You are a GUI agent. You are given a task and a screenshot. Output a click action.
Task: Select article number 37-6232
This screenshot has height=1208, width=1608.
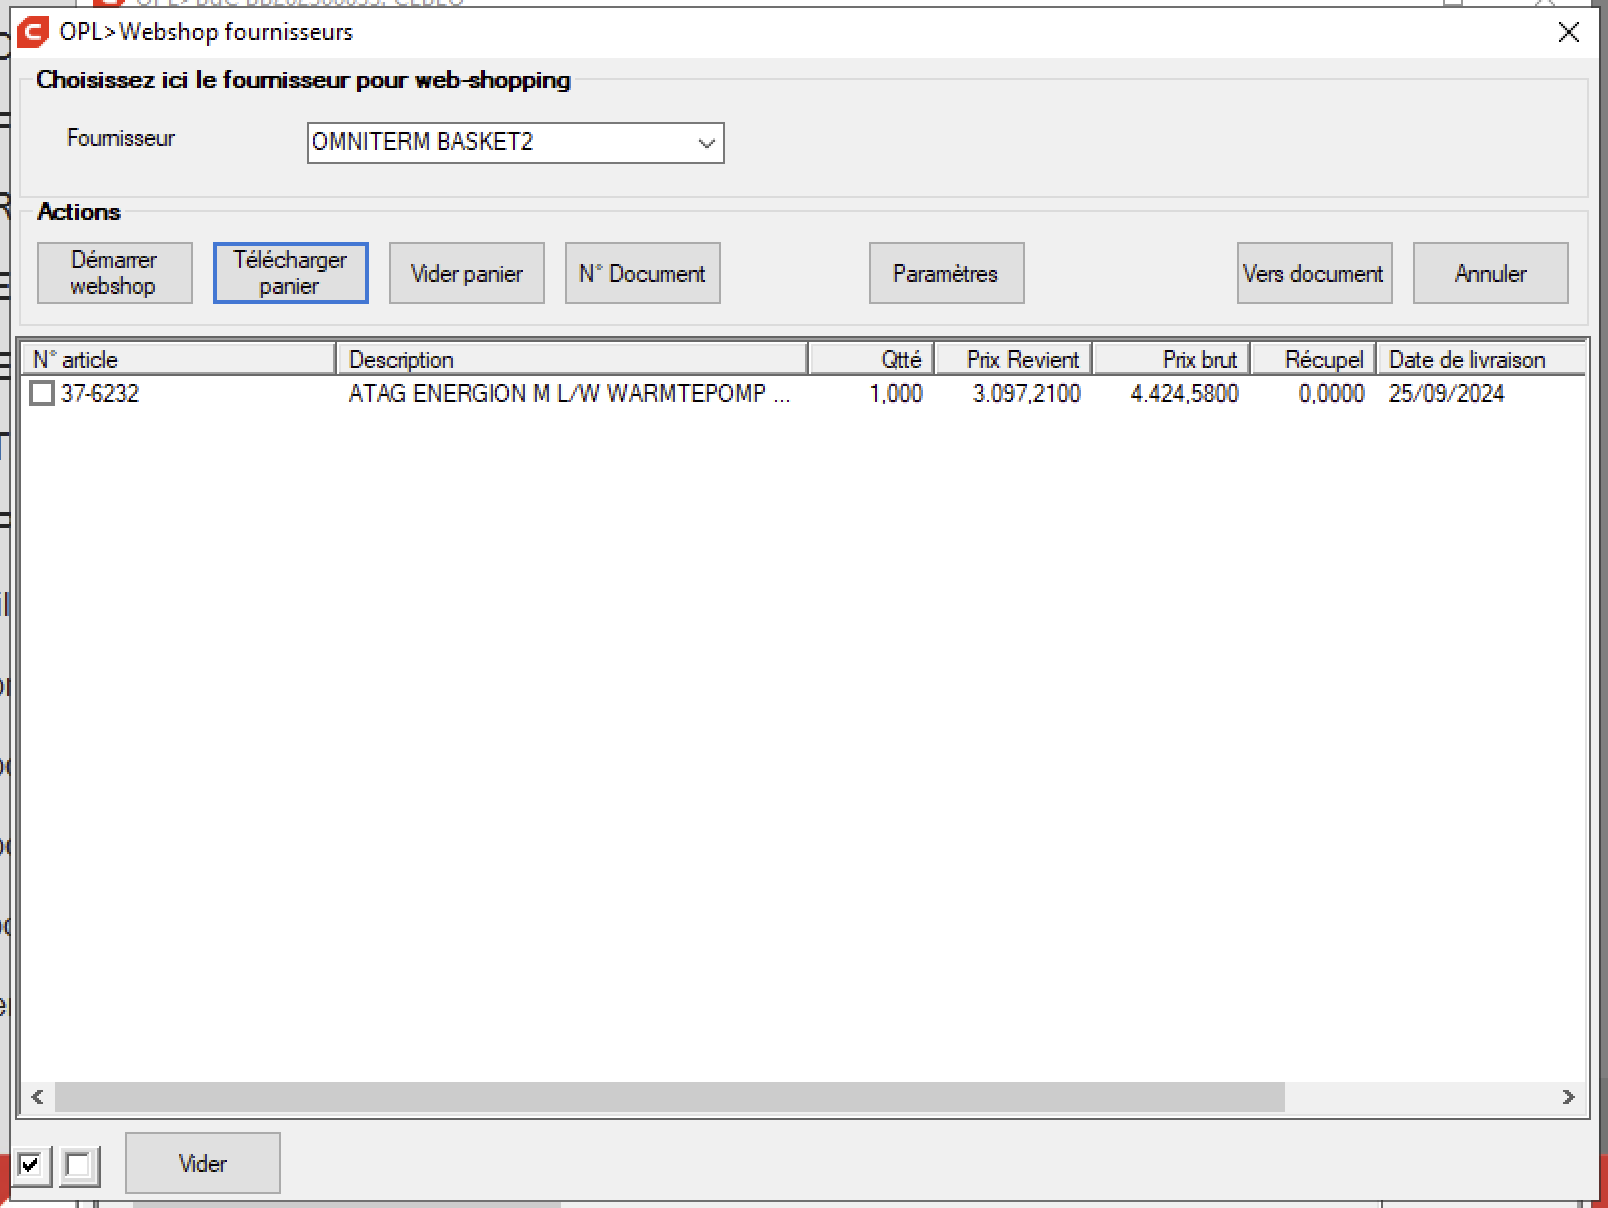click(x=100, y=393)
